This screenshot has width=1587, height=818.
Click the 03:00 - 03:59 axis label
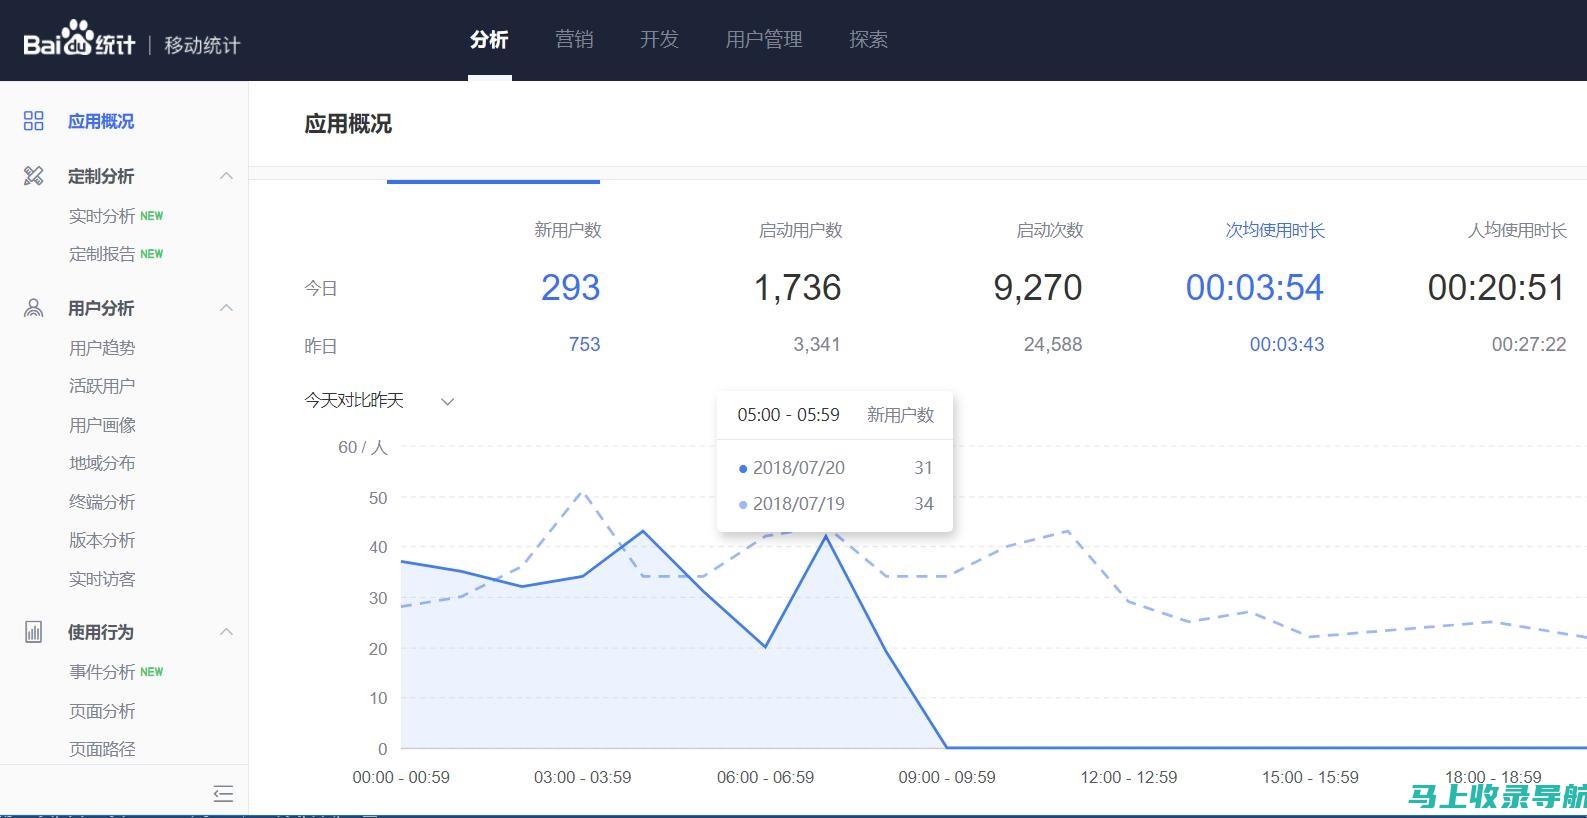(x=583, y=777)
